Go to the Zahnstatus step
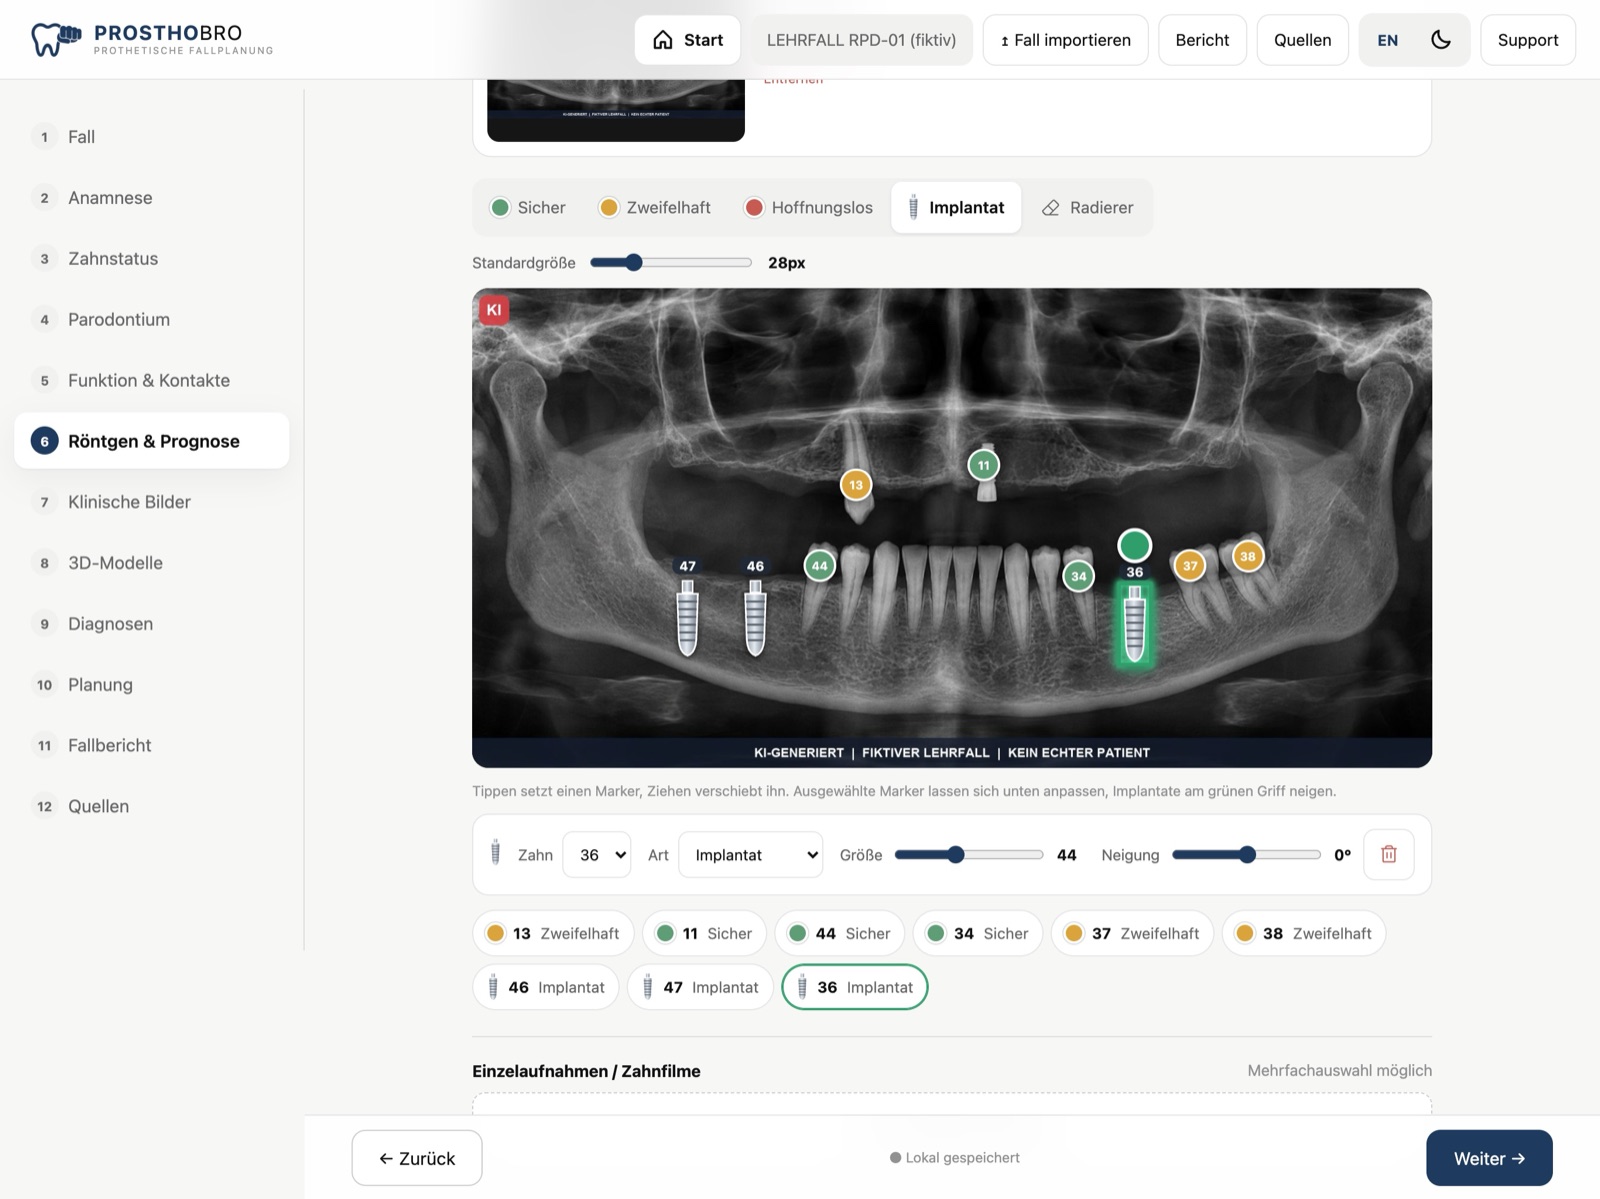This screenshot has height=1199, width=1600. [152, 258]
